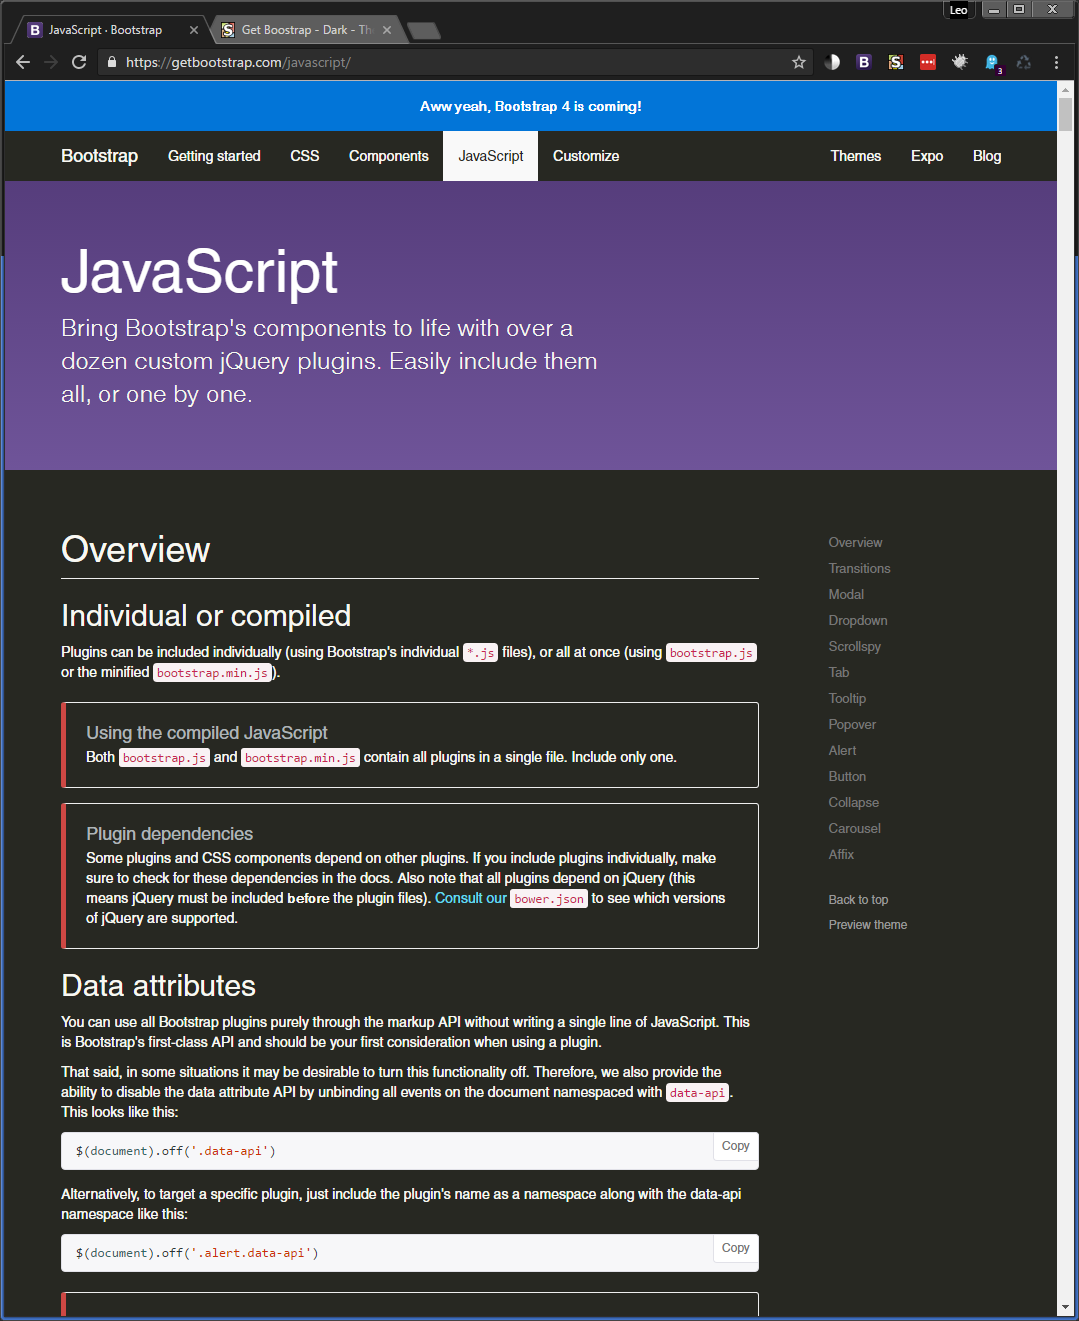Screen dimensions: 1079x1321
Task: Jump to Affix in the sidebar
Action: (x=841, y=854)
